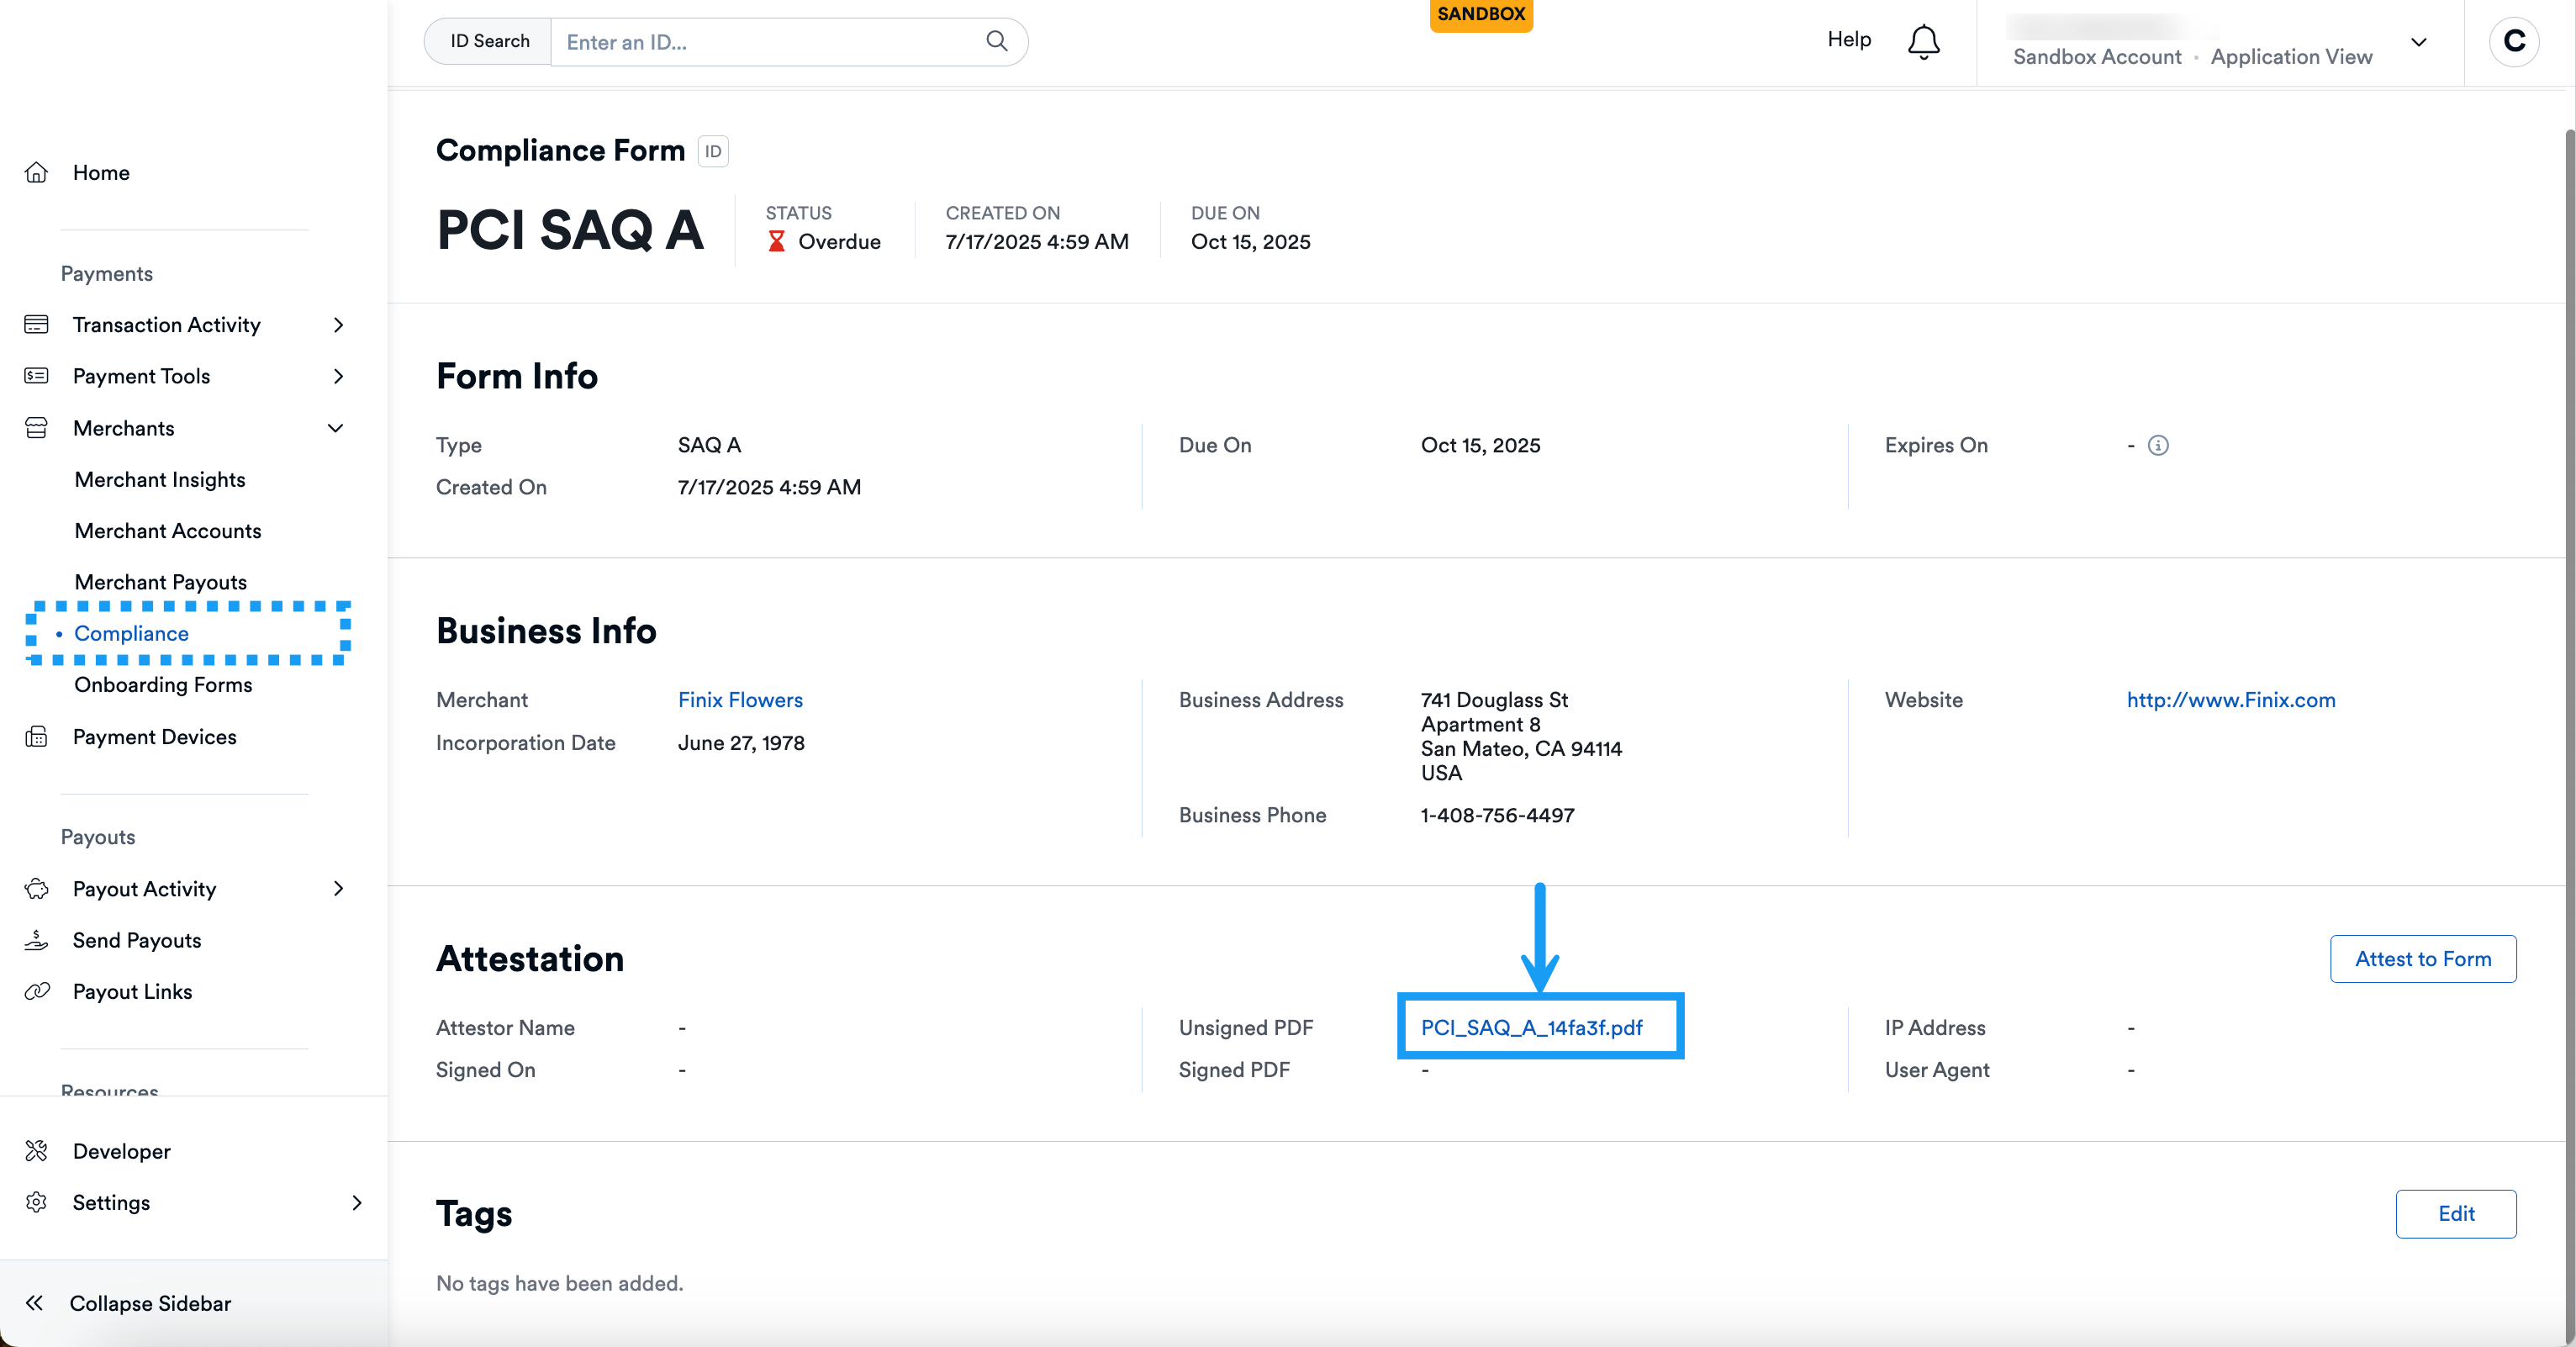Collapse the Merchants section chevron
Viewport: 2576px width, 1347px height.
[x=336, y=428]
